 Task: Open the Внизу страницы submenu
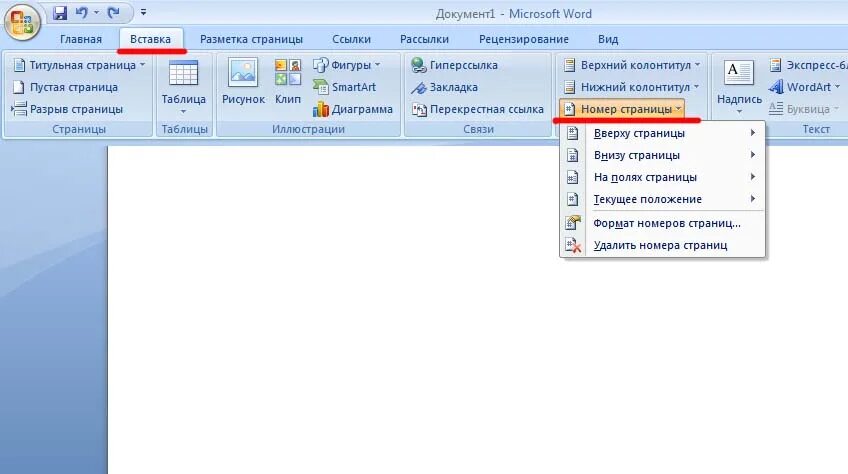pos(662,155)
